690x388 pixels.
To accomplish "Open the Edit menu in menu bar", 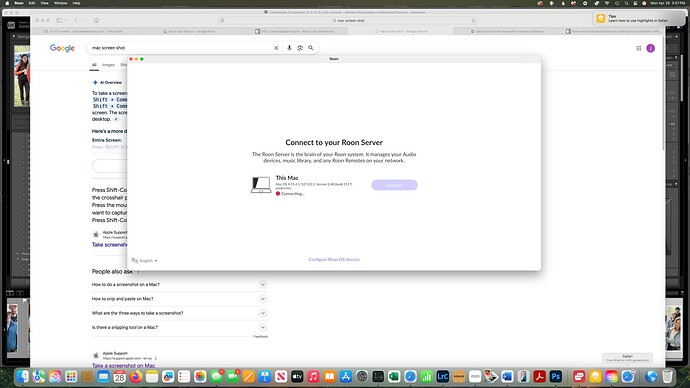I will point(32,3).
